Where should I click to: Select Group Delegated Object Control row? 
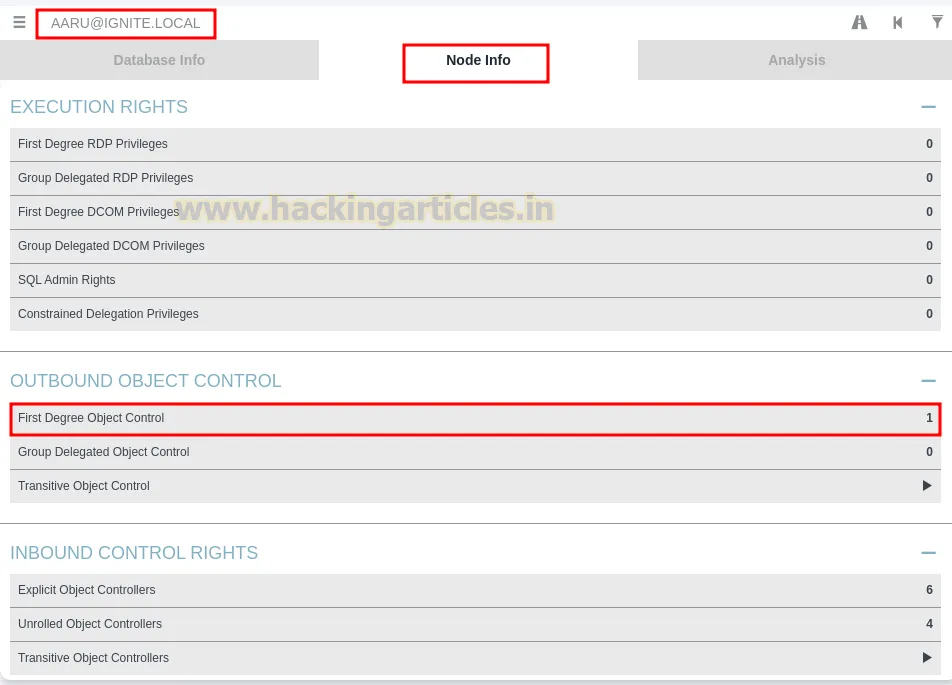tap(475, 452)
